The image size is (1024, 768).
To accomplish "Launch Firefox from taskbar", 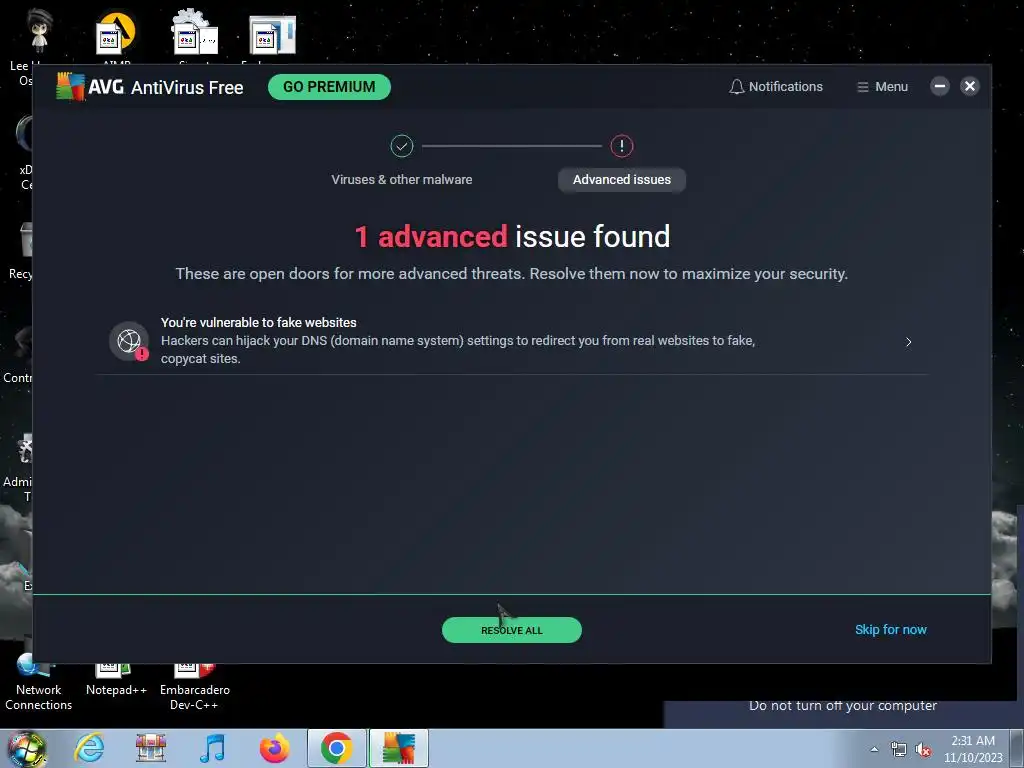I will (274, 748).
